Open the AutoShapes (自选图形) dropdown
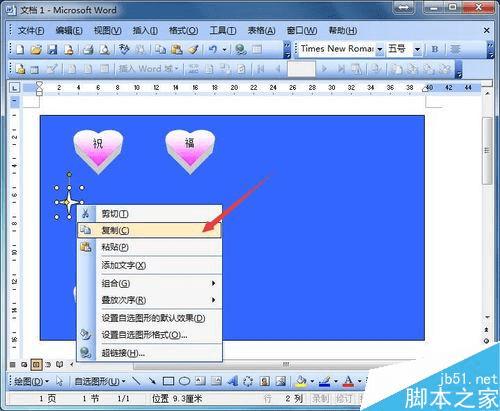Viewport: 500px width, 411px height. point(100,381)
